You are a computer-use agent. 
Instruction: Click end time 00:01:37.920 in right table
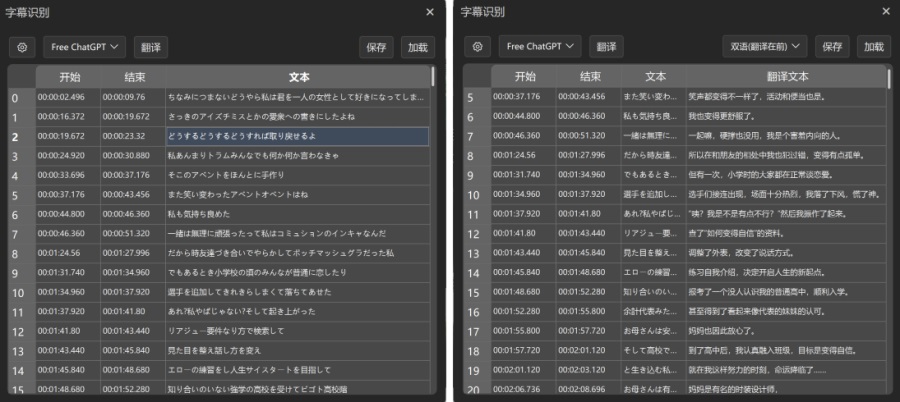589,195
